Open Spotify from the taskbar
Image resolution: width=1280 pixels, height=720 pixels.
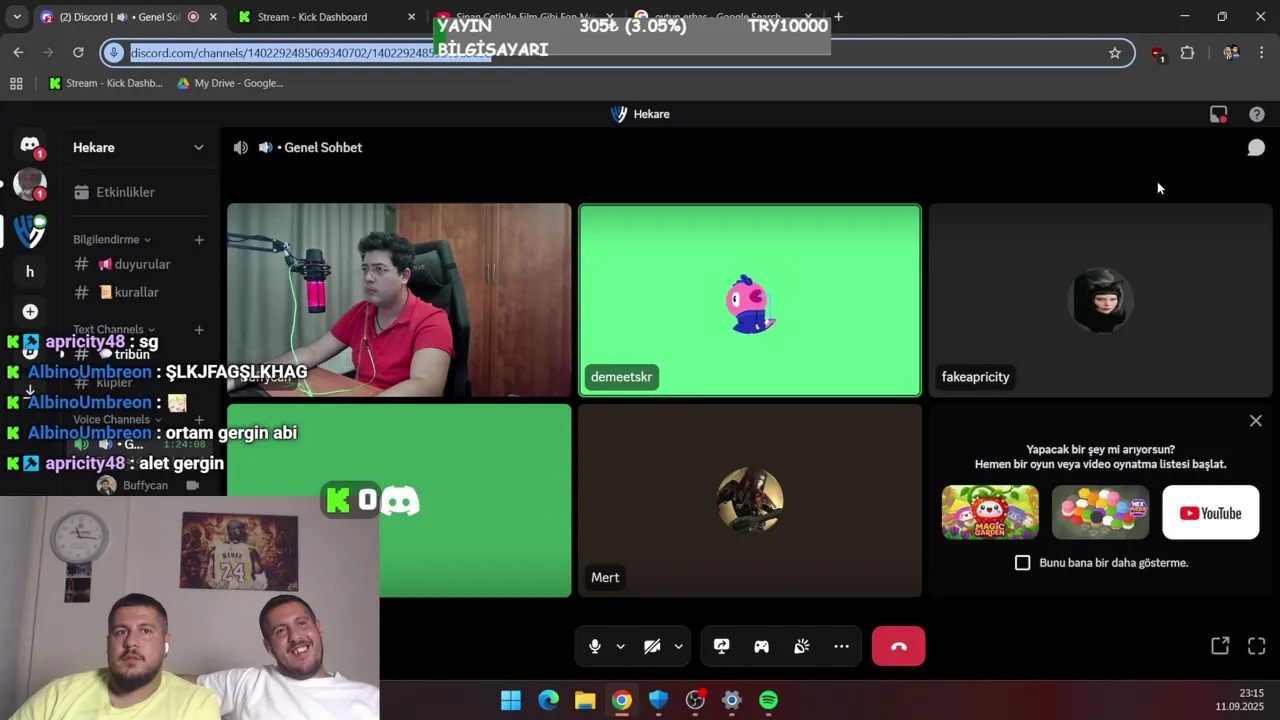tap(768, 700)
